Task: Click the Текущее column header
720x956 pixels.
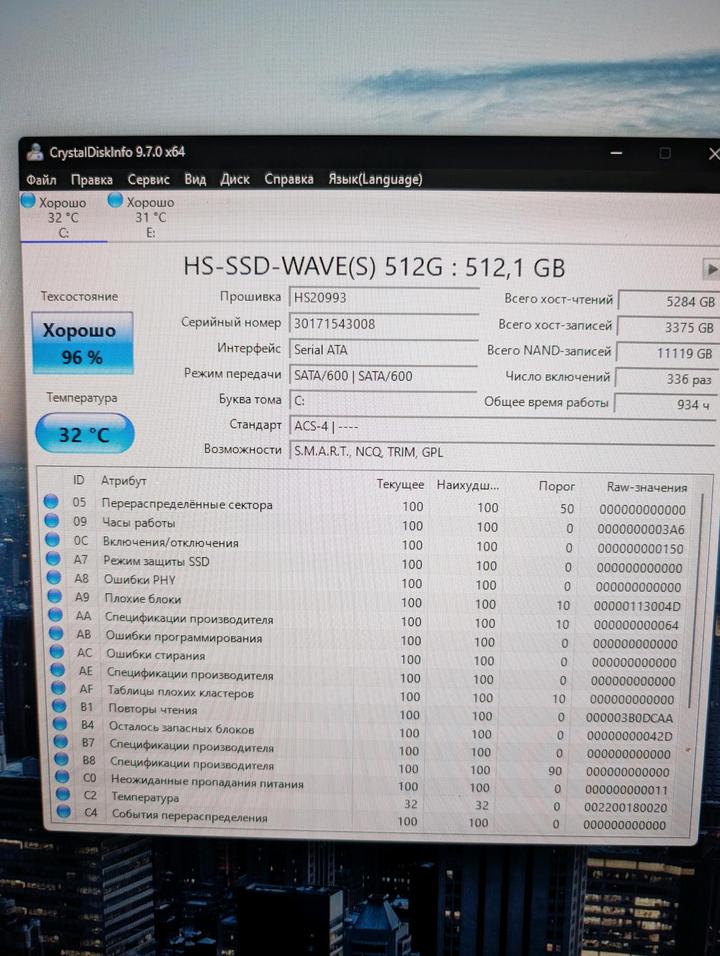Action: [x=400, y=484]
